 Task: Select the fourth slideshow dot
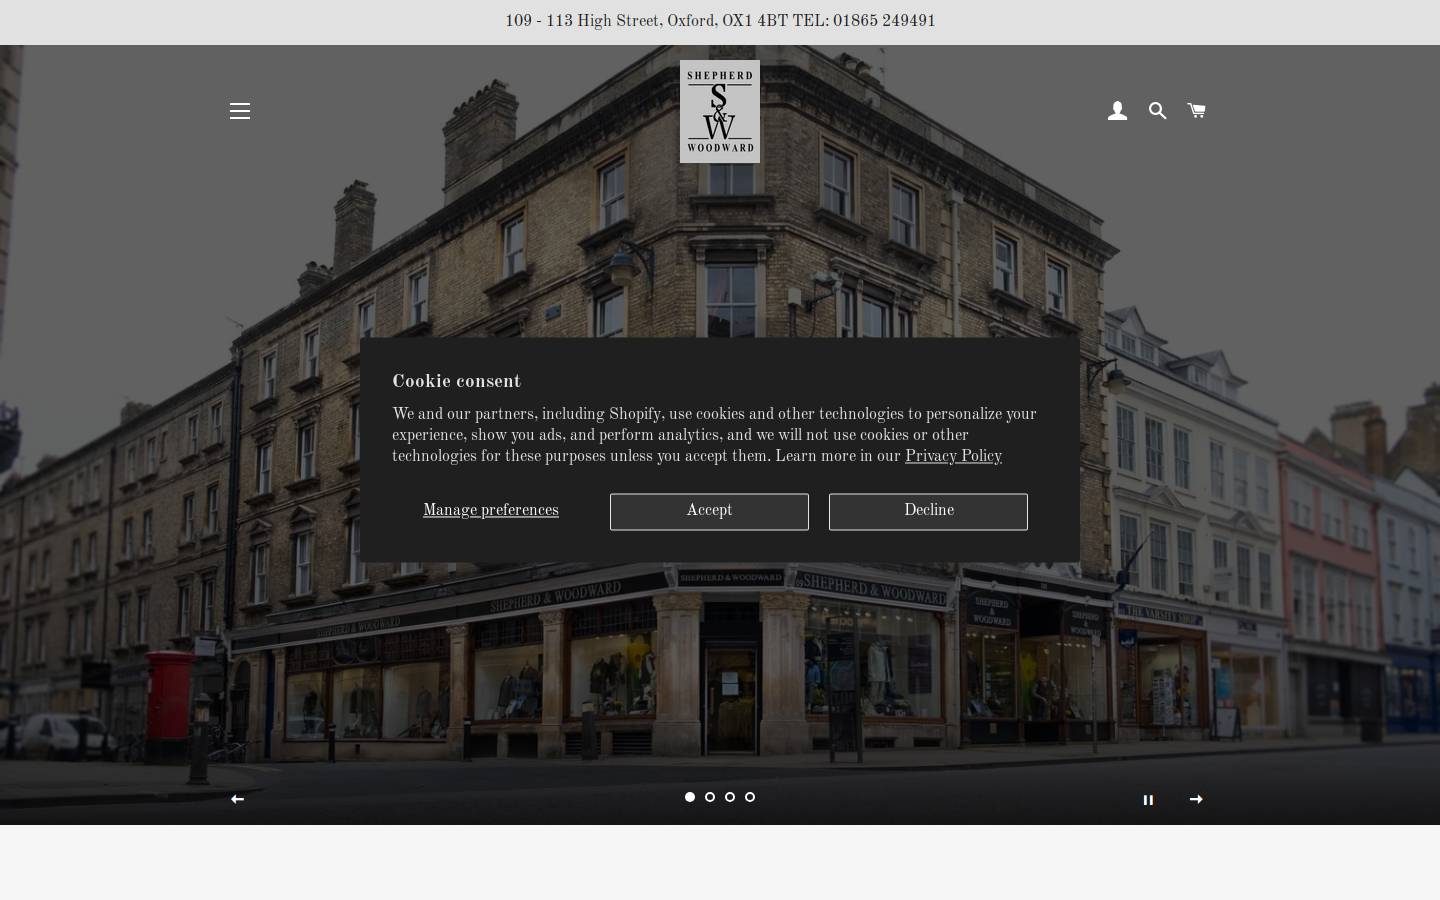pos(750,797)
